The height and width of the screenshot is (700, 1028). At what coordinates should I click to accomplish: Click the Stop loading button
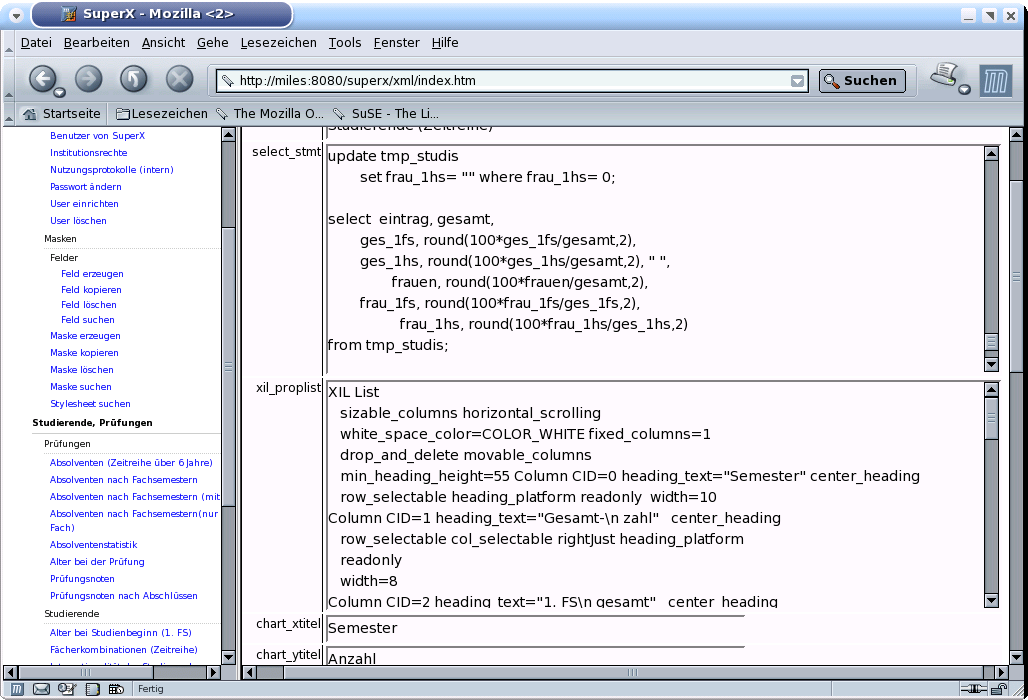tap(179, 79)
